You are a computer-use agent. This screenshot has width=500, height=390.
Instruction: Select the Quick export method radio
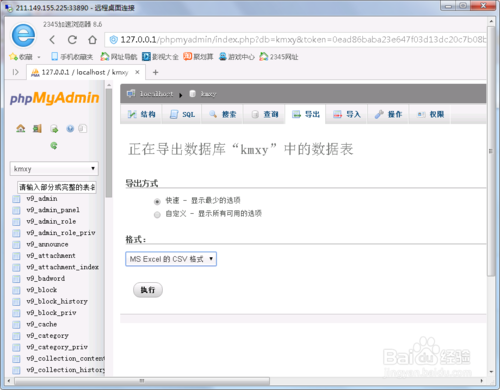157,201
